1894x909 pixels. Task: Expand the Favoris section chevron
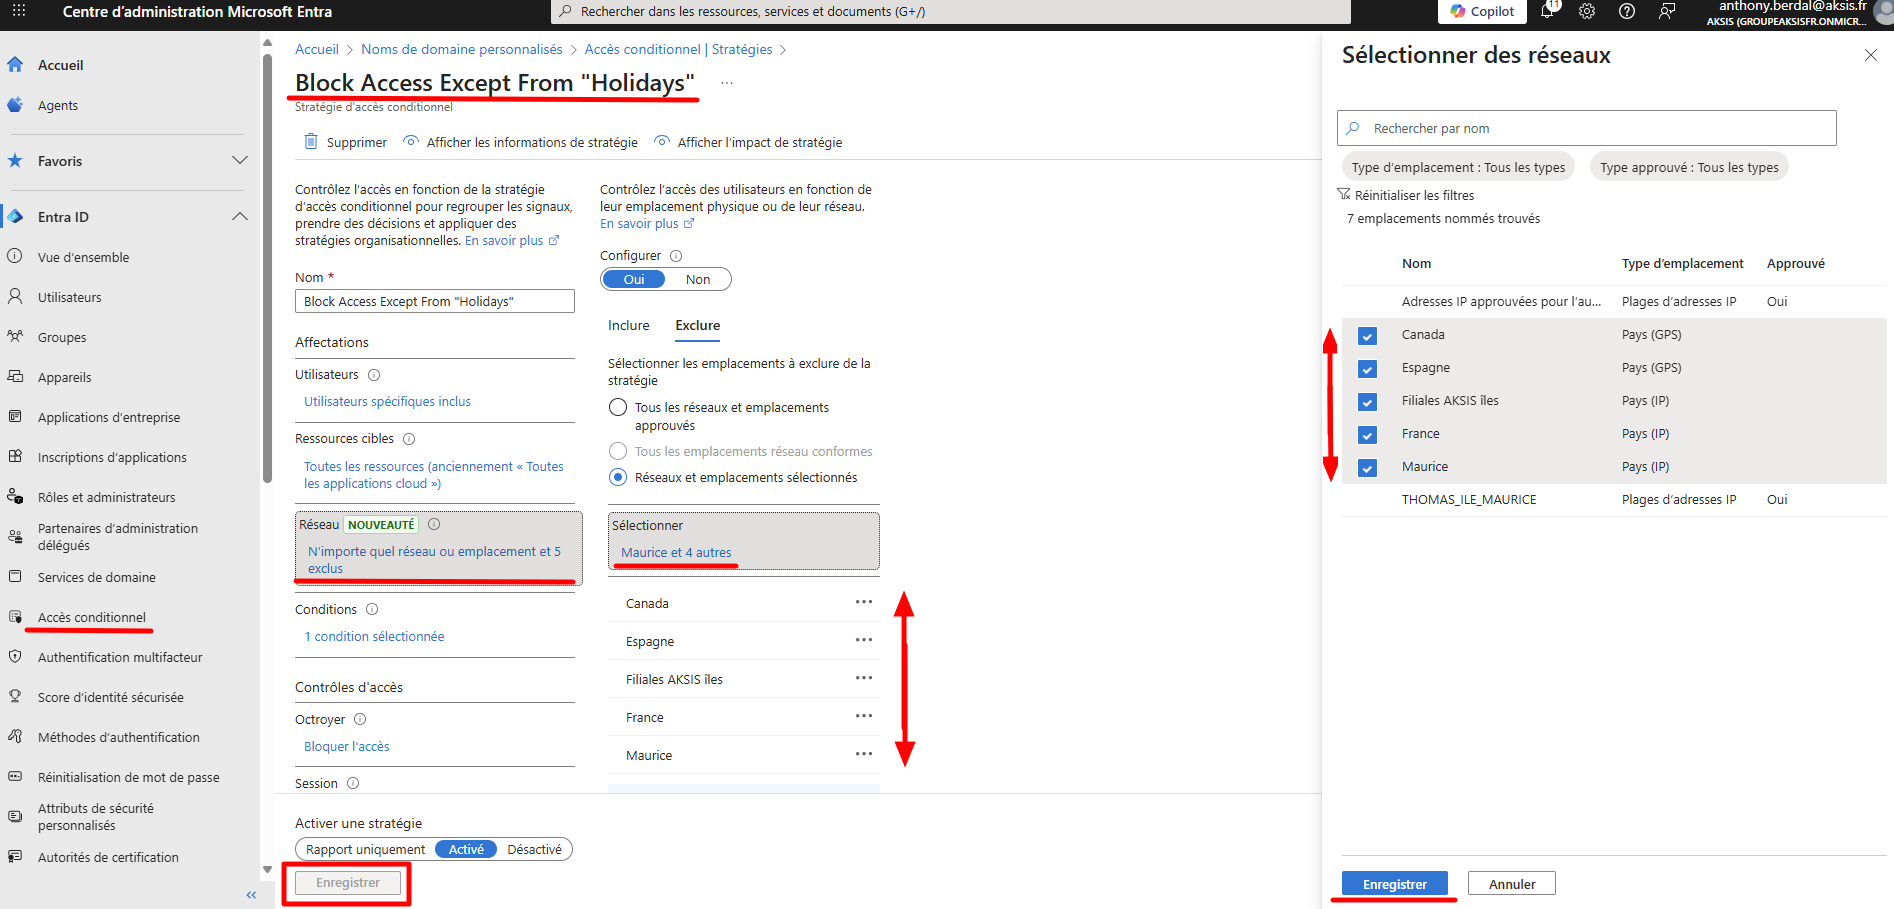pyautogui.click(x=240, y=160)
